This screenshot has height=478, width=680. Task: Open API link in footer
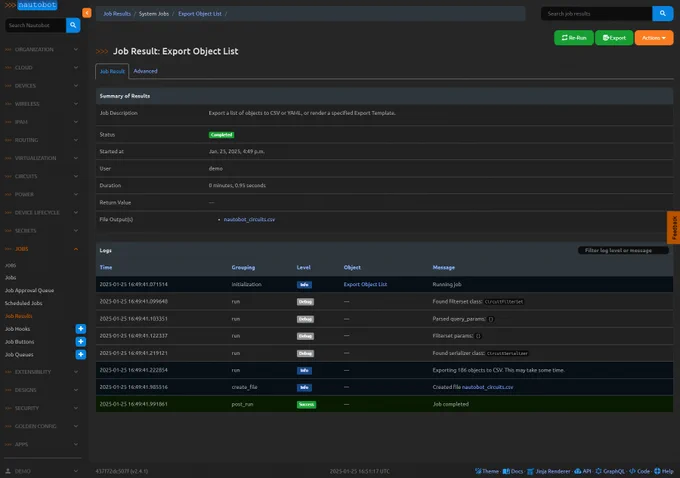tap(582, 471)
